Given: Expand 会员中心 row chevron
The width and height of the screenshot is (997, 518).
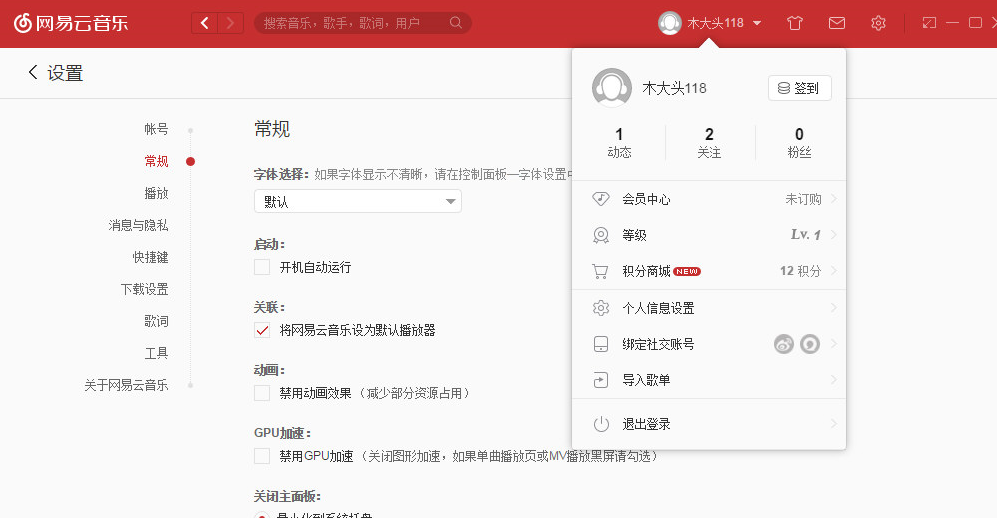Looking at the screenshot, I should click(834, 199).
